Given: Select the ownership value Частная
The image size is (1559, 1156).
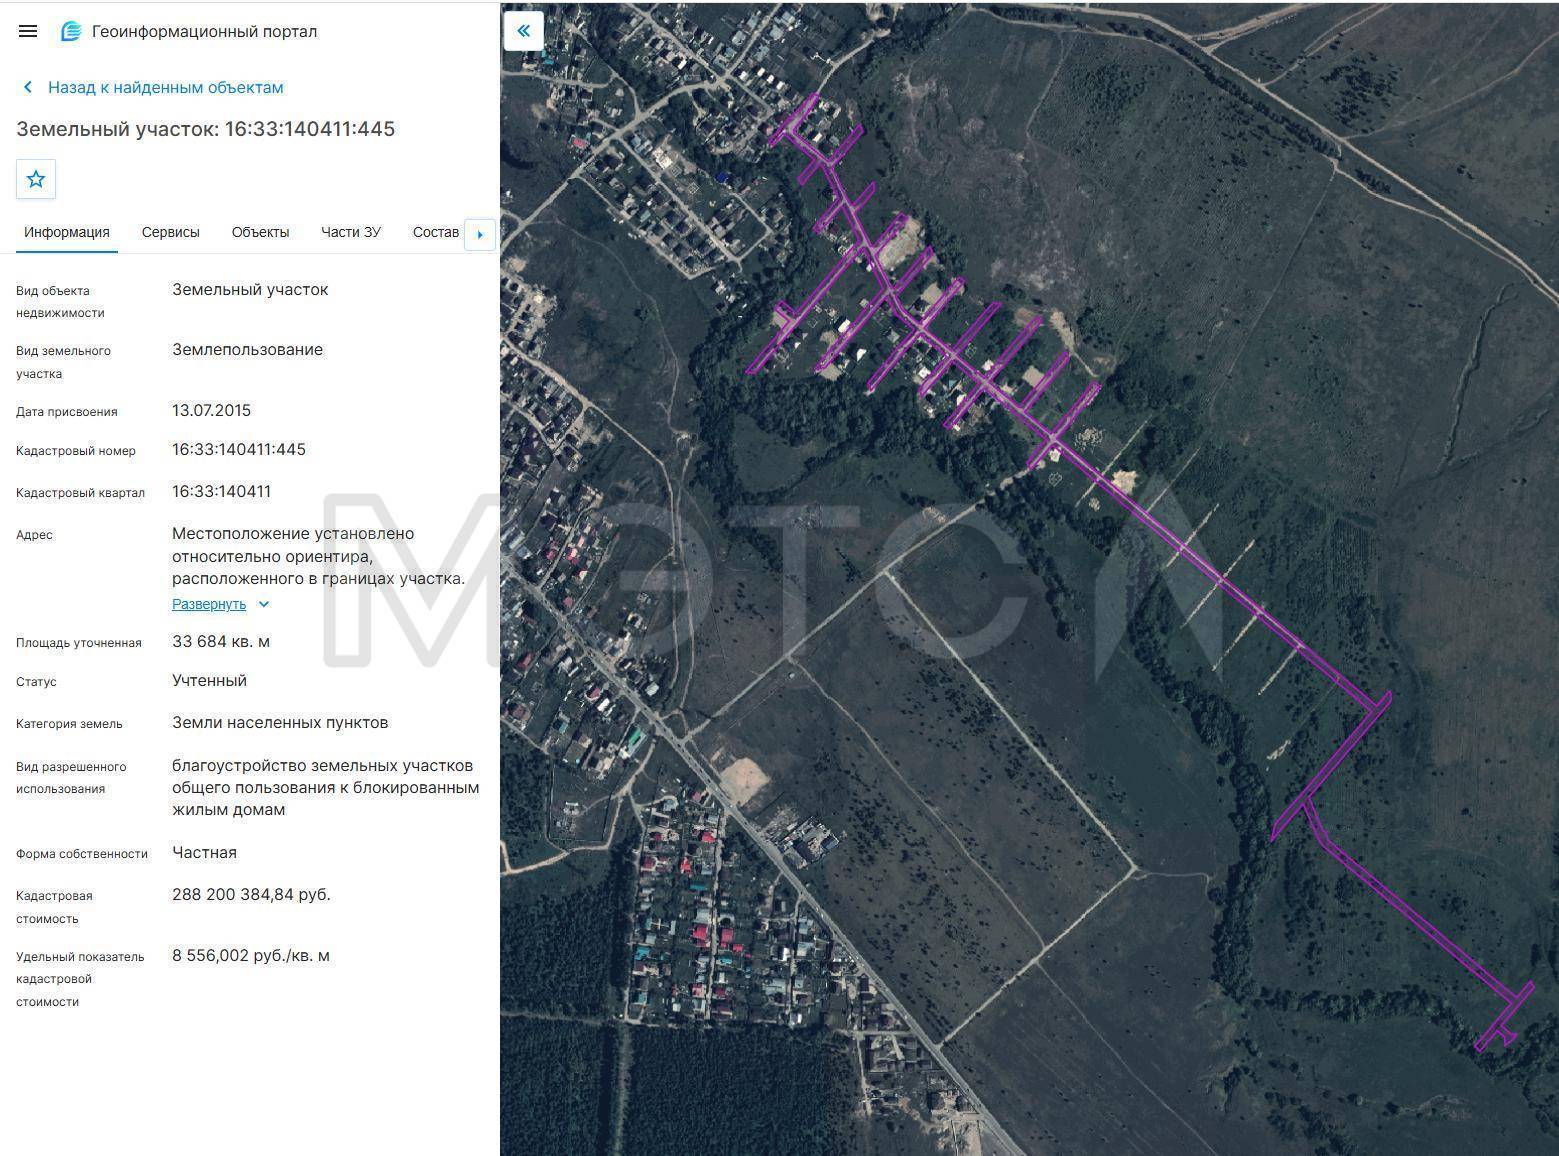Looking at the screenshot, I should tap(205, 853).
